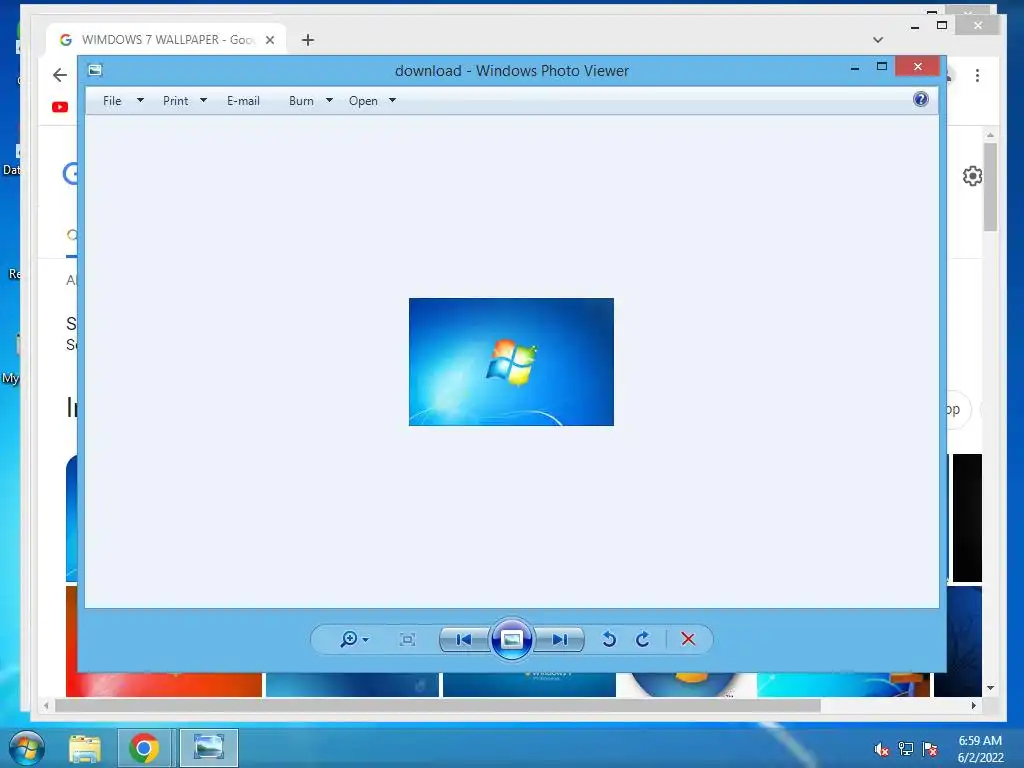Close the Chrome tab
This screenshot has width=1024, height=768.
point(270,40)
